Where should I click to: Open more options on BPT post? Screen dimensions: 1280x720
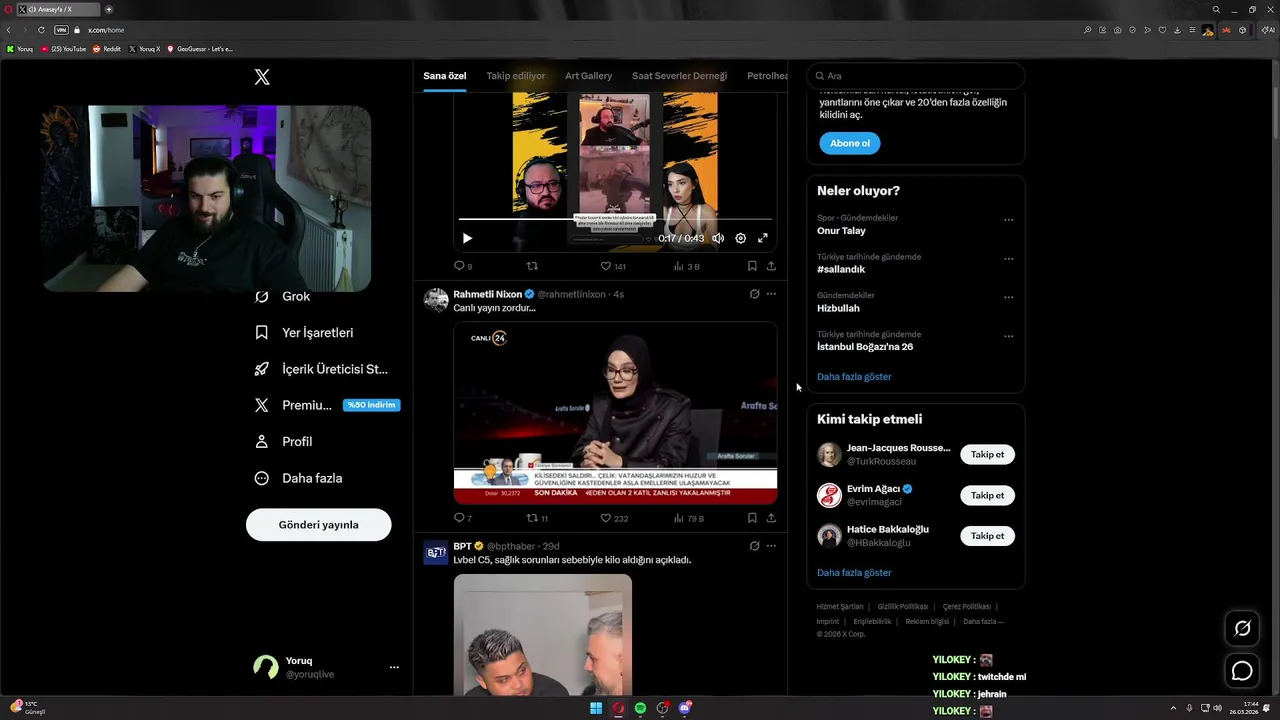click(771, 546)
